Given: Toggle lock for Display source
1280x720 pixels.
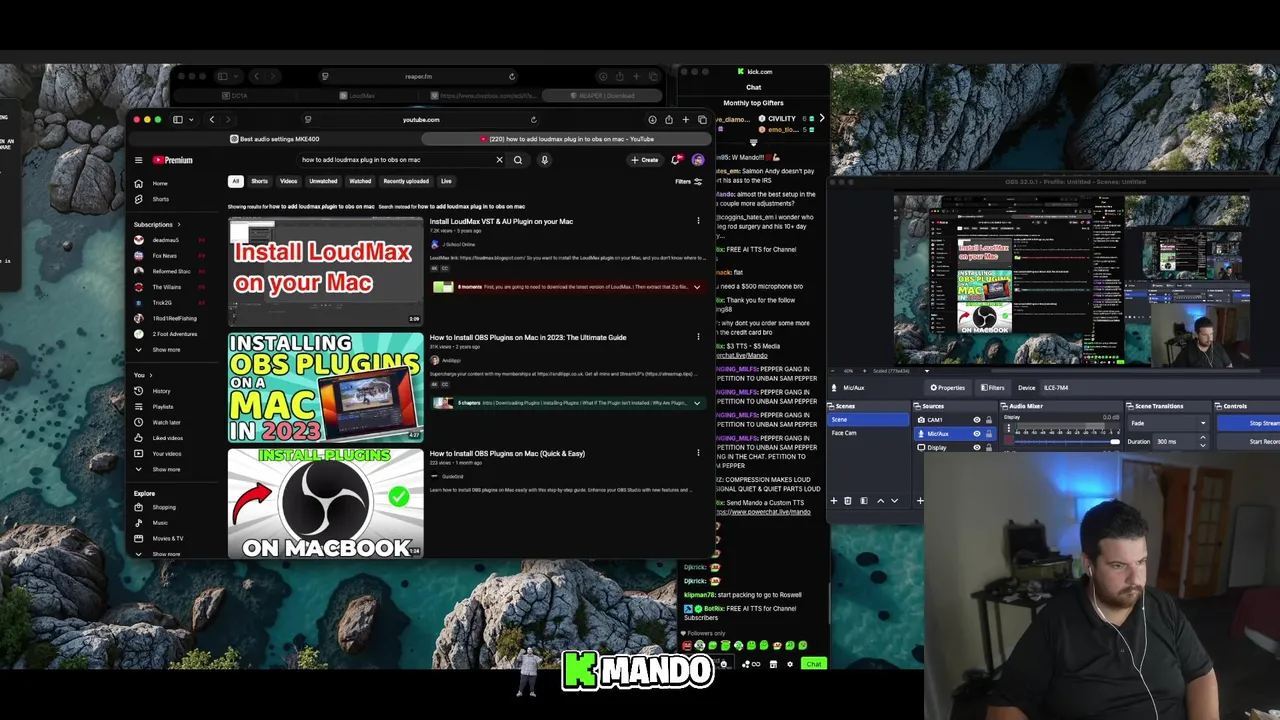Looking at the screenshot, I should (989, 448).
